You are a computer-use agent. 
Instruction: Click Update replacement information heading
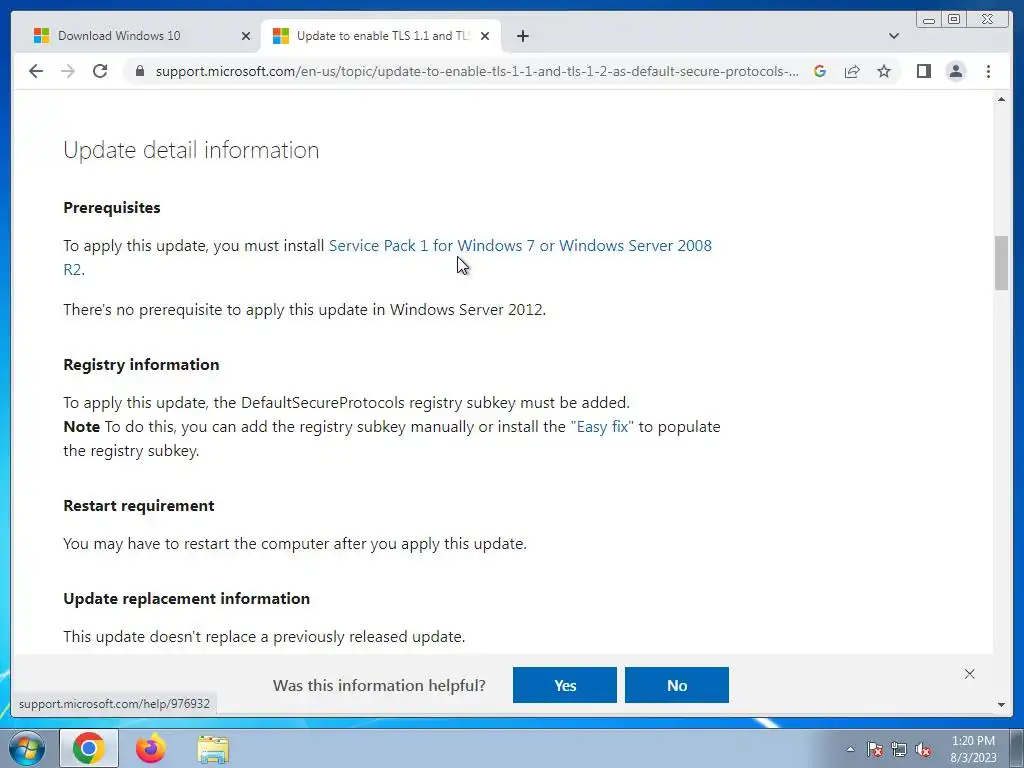[x=187, y=598]
